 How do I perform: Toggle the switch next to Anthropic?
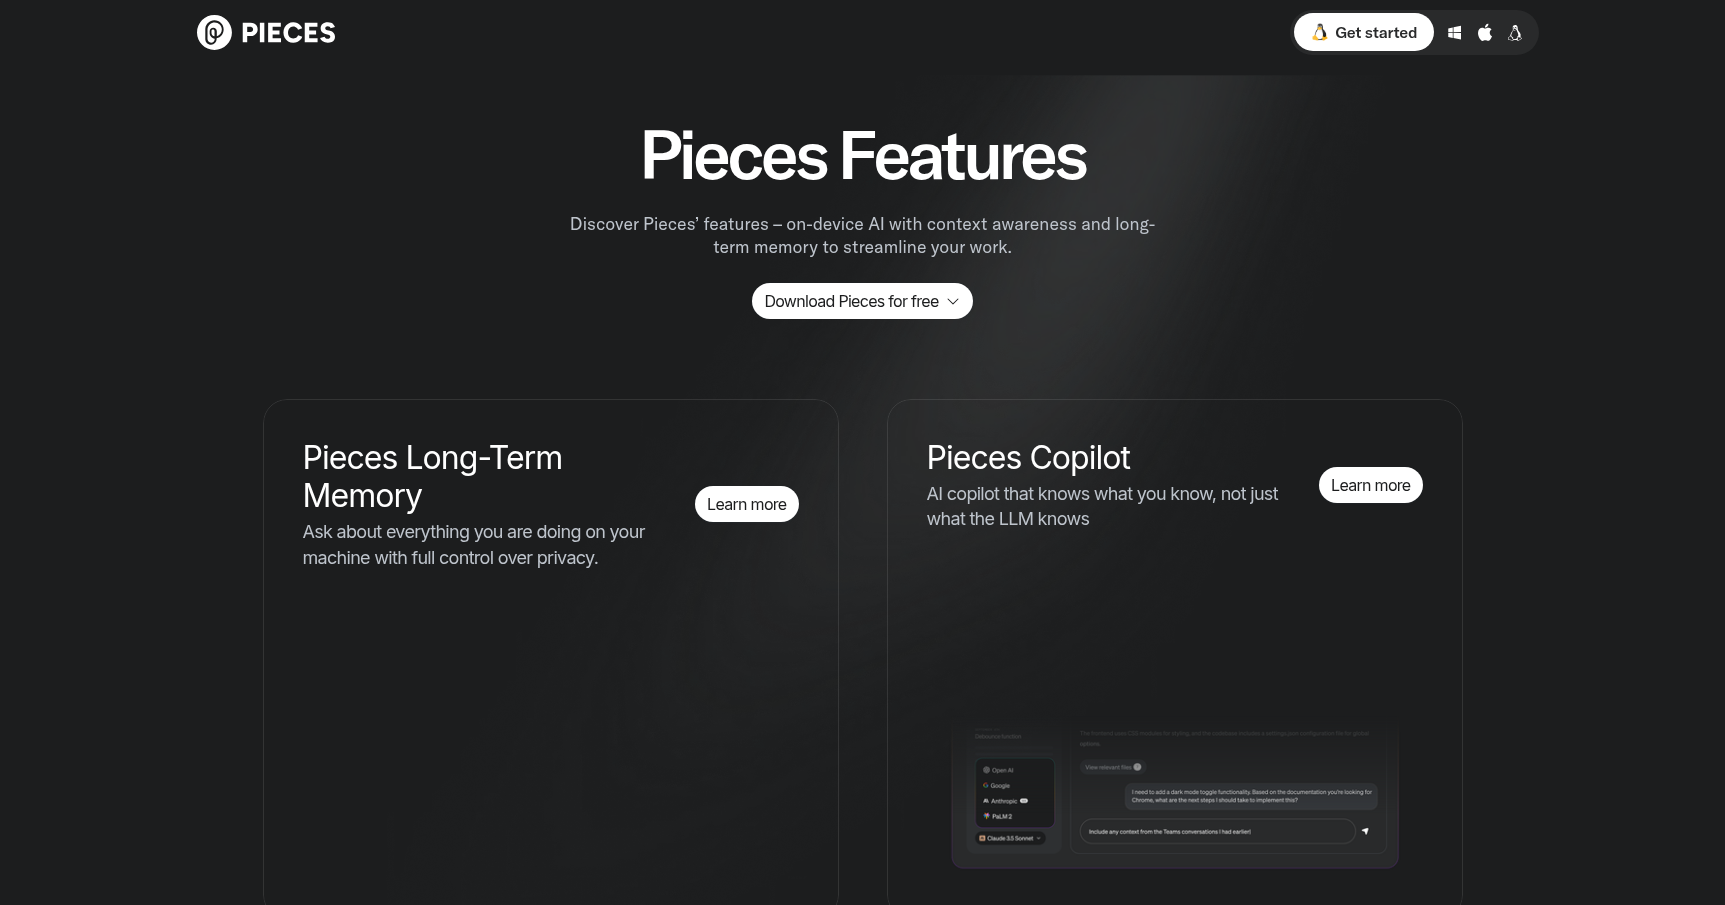coord(1024,800)
